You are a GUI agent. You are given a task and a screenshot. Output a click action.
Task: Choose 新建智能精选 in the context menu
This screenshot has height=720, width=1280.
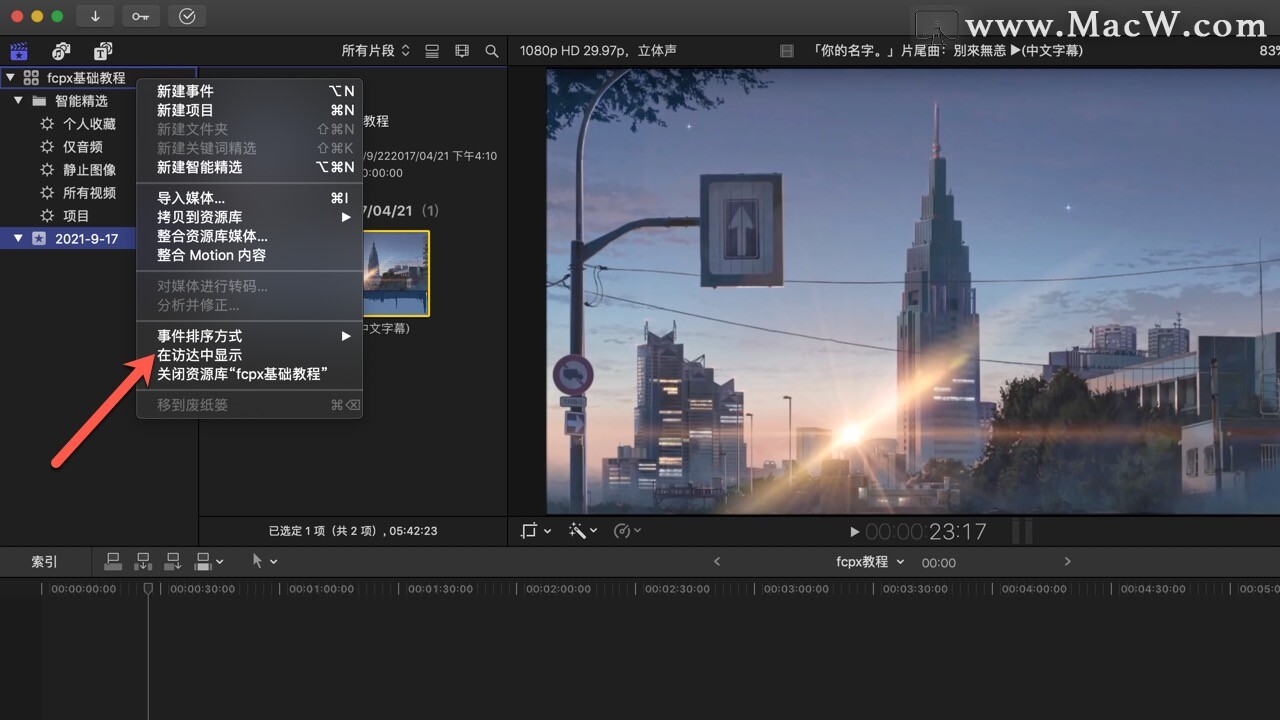click(x=249, y=167)
